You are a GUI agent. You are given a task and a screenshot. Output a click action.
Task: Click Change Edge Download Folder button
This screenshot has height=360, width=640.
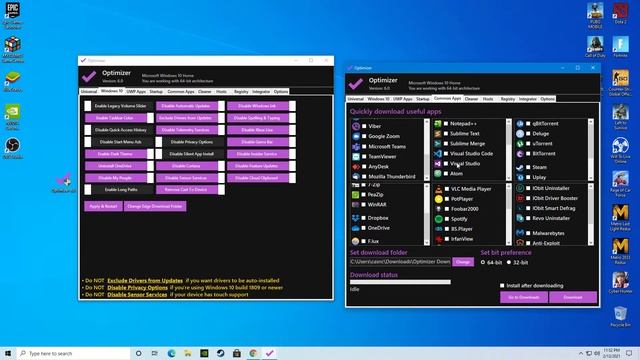click(155, 206)
